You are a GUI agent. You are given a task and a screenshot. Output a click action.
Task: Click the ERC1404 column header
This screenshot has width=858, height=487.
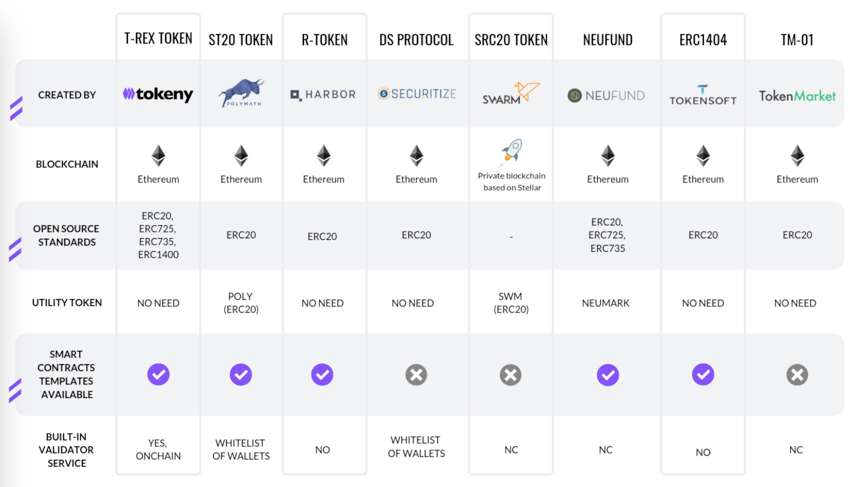pos(703,40)
